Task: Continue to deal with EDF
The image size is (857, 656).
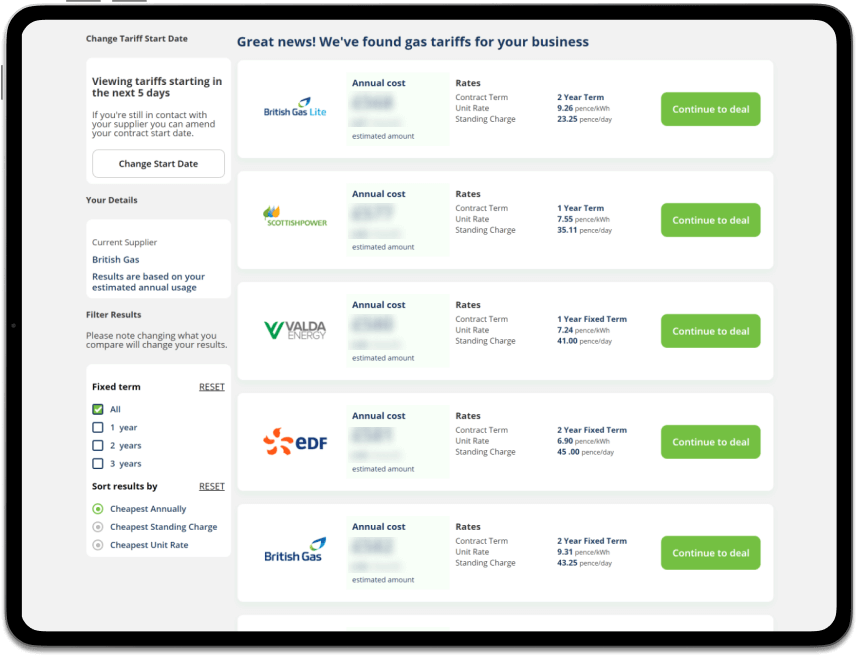Action: coord(710,442)
